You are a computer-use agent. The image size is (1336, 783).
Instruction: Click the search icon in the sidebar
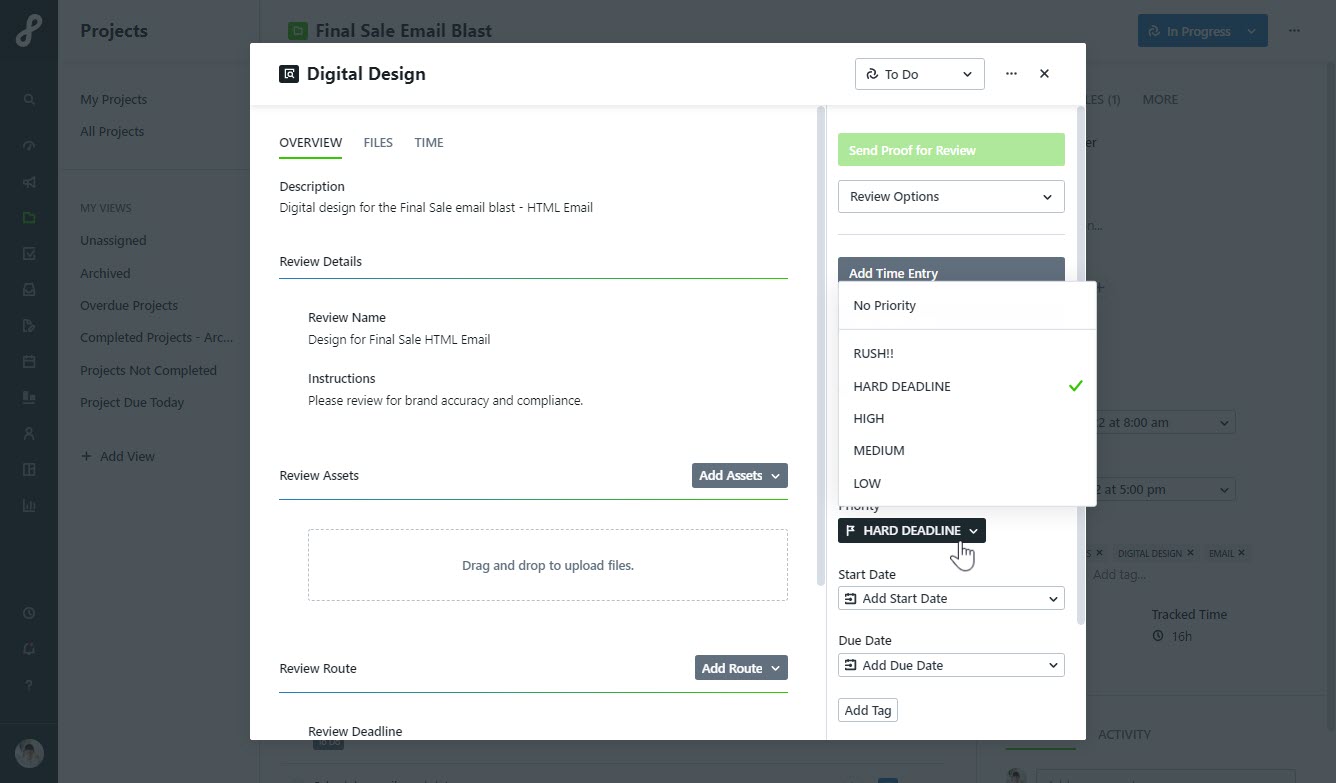coord(29,99)
